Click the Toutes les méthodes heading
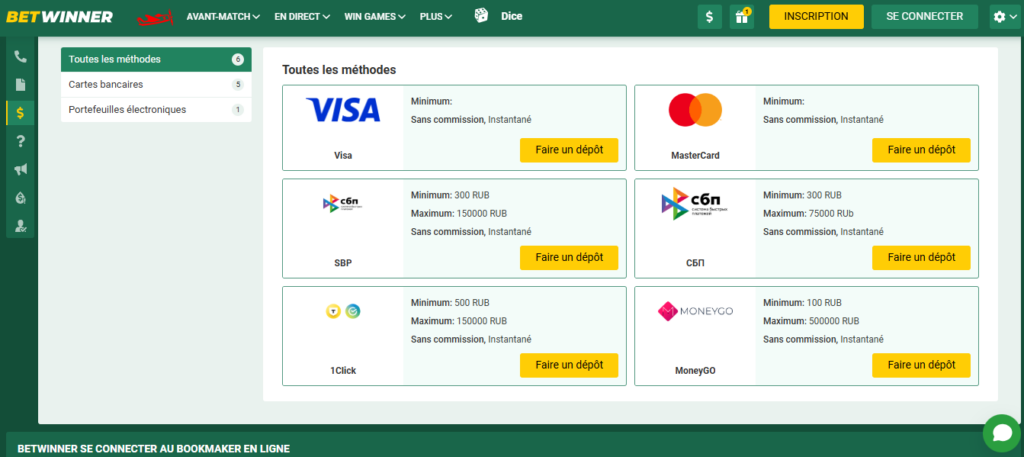 tap(339, 70)
